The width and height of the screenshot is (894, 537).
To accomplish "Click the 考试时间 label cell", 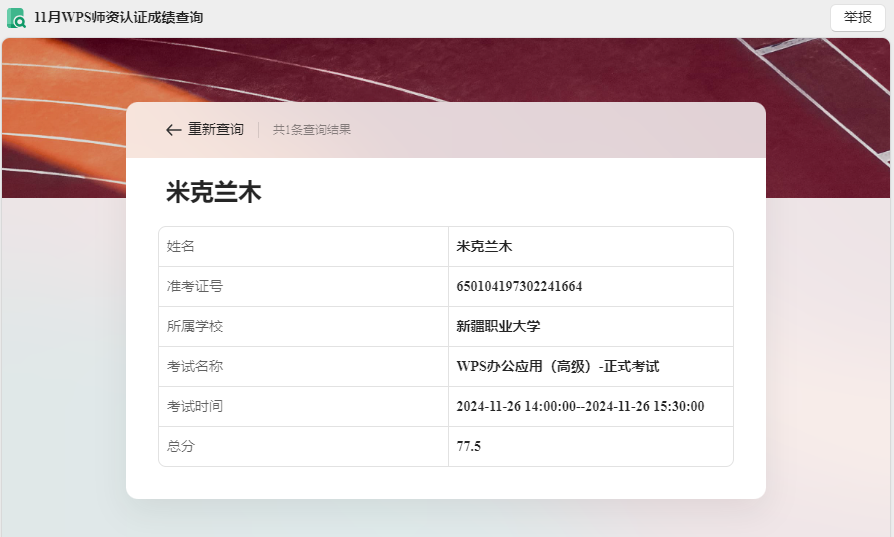I will (x=303, y=406).
